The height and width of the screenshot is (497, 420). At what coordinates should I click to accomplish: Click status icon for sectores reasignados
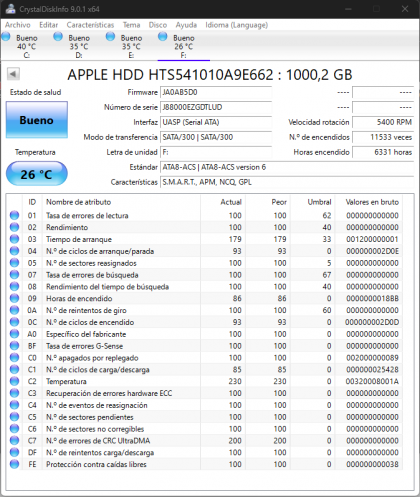pyautogui.click(x=14, y=263)
